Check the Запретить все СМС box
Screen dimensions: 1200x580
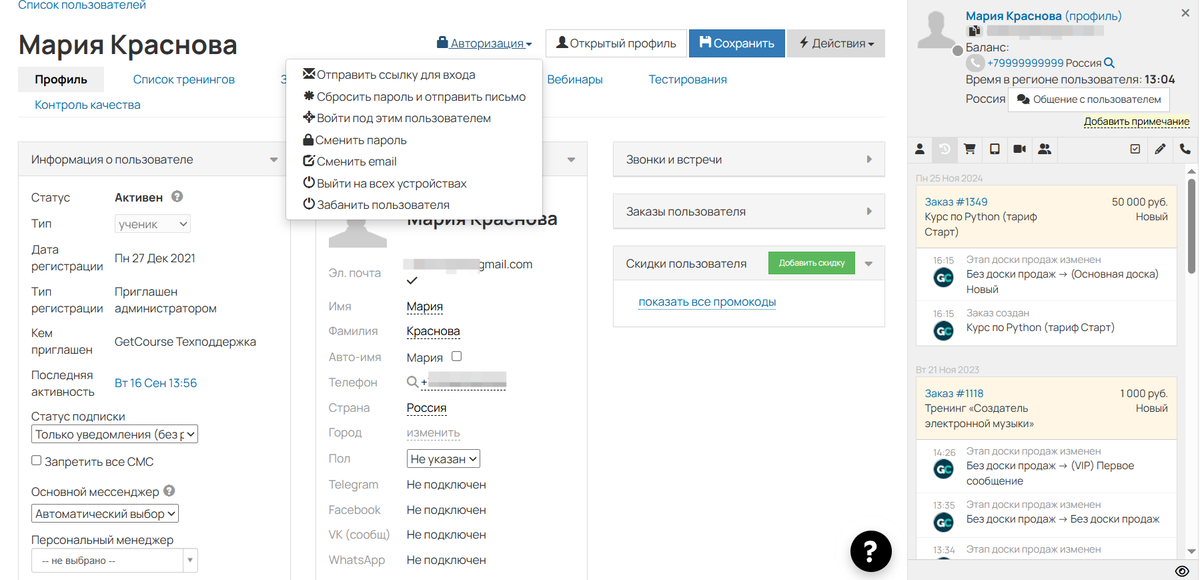37,461
